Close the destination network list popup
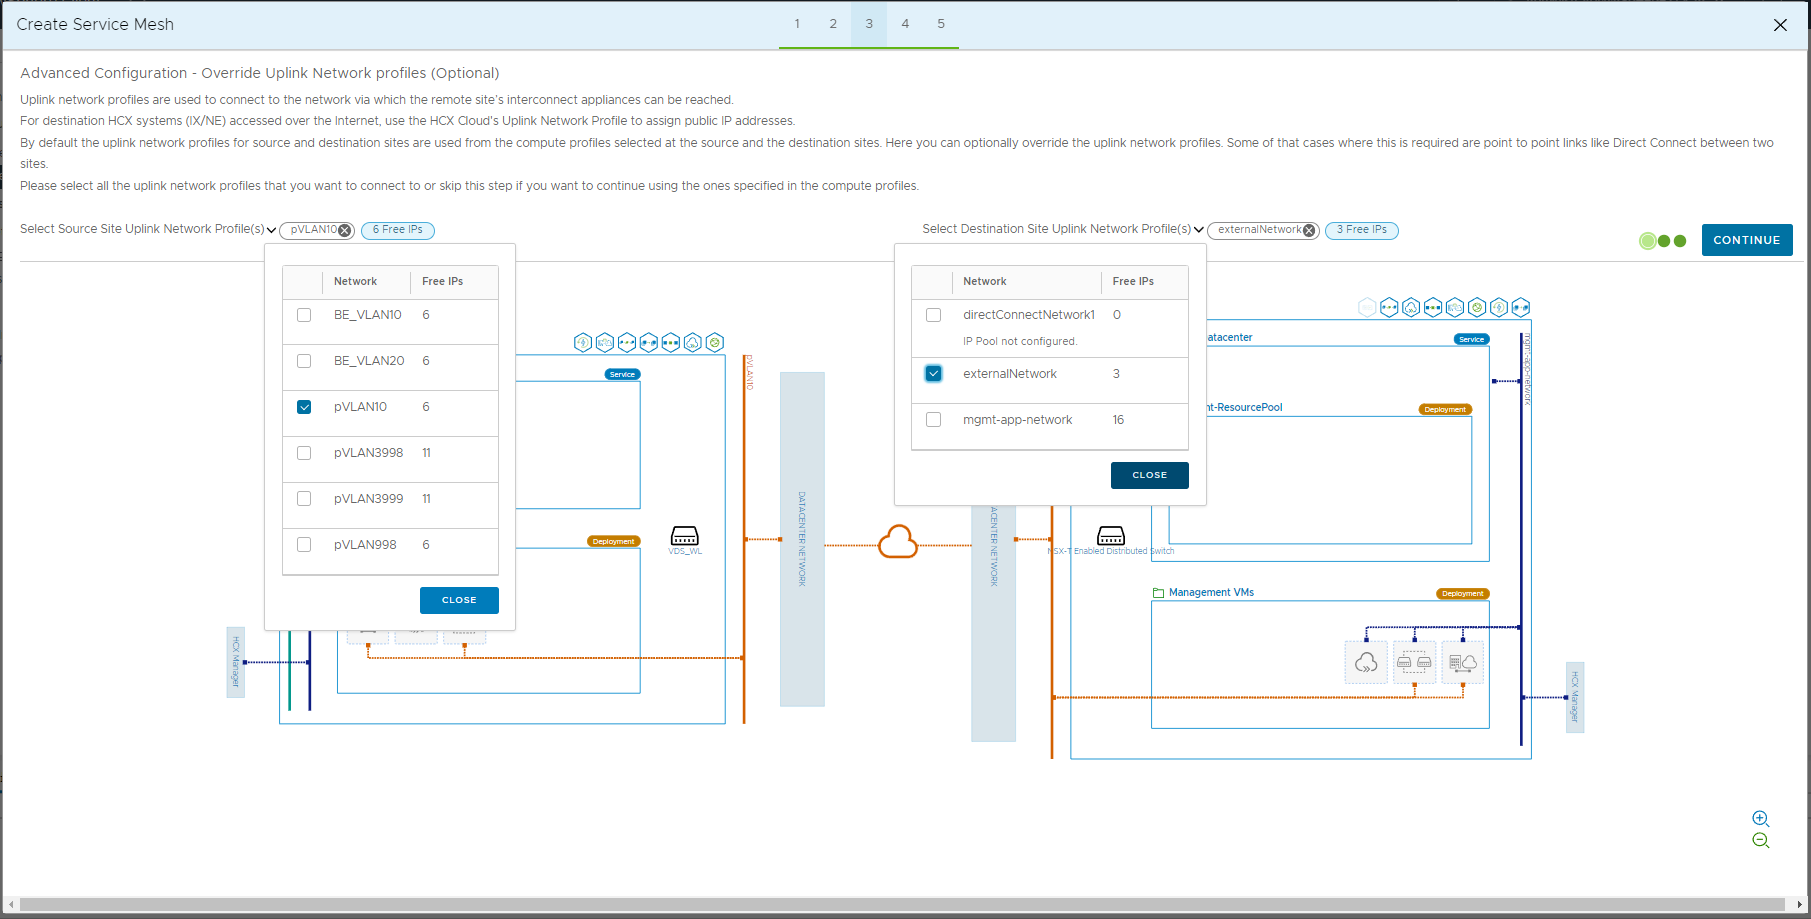The height and width of the screenshot is (919, 1811). tap(1150, 475)
